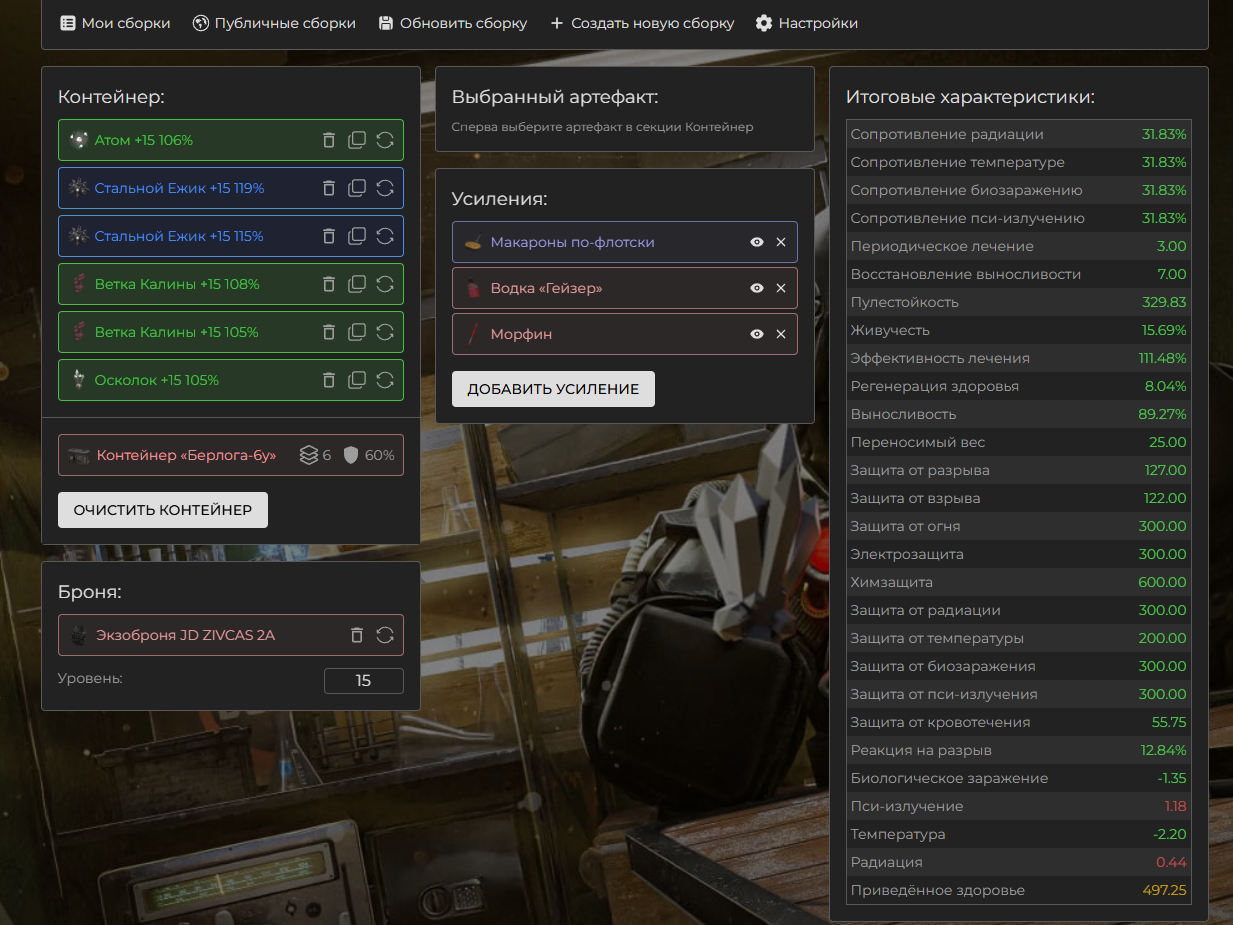Go to Публичные сборки
The height and width of the screenshot is (925, 1233).
point(274,23)
